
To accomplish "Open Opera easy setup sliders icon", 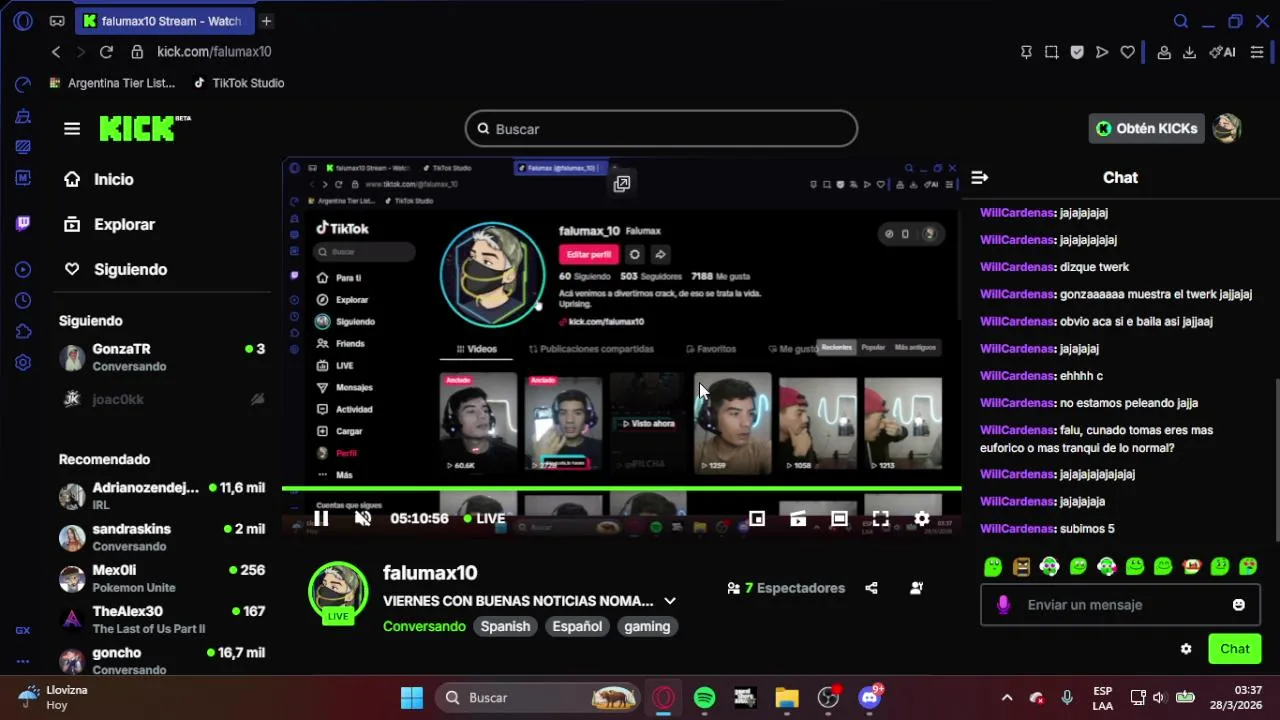I will pyautogui.click(x=1257, y=52).
